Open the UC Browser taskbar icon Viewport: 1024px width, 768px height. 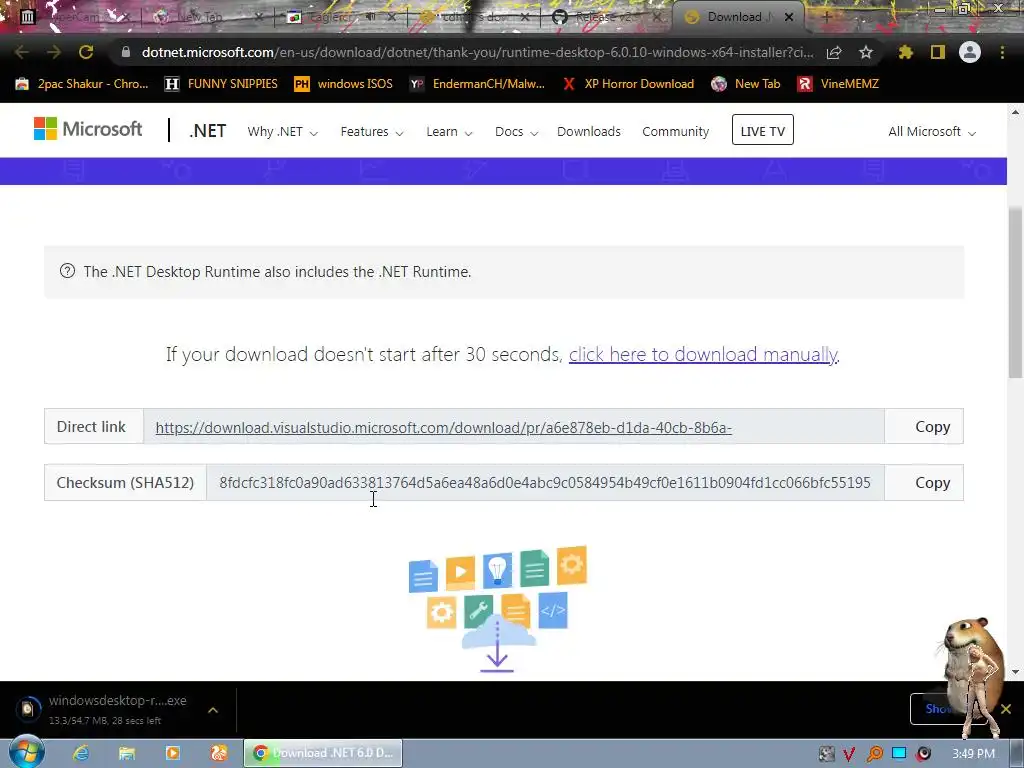pos(219,753)
